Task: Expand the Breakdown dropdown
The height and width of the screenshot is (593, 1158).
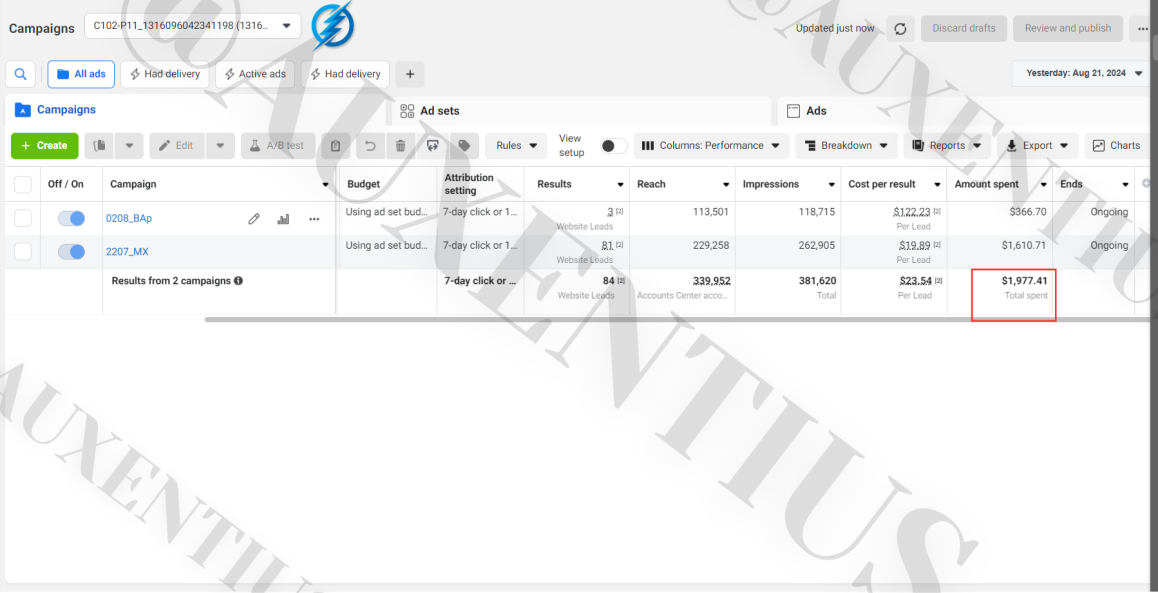Action: point(846,145)
